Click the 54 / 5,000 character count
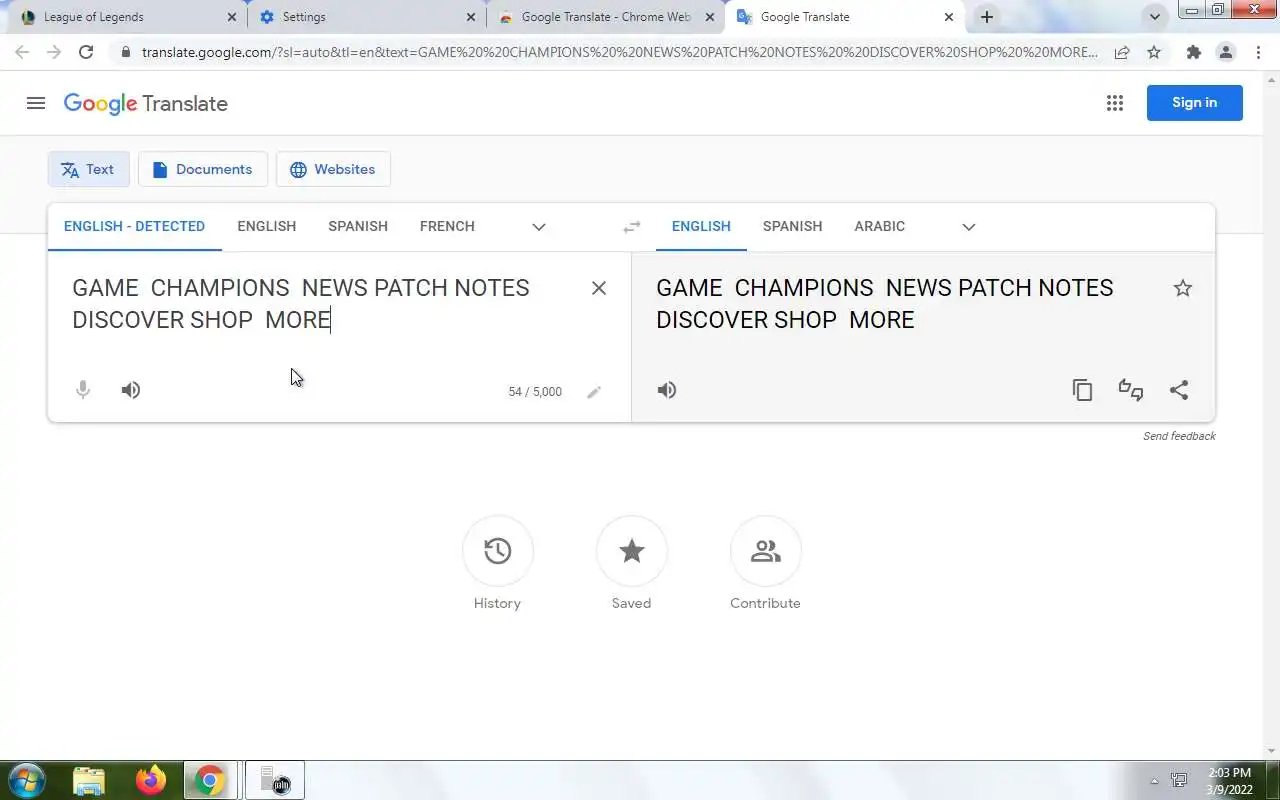 [x=535, y=392]
